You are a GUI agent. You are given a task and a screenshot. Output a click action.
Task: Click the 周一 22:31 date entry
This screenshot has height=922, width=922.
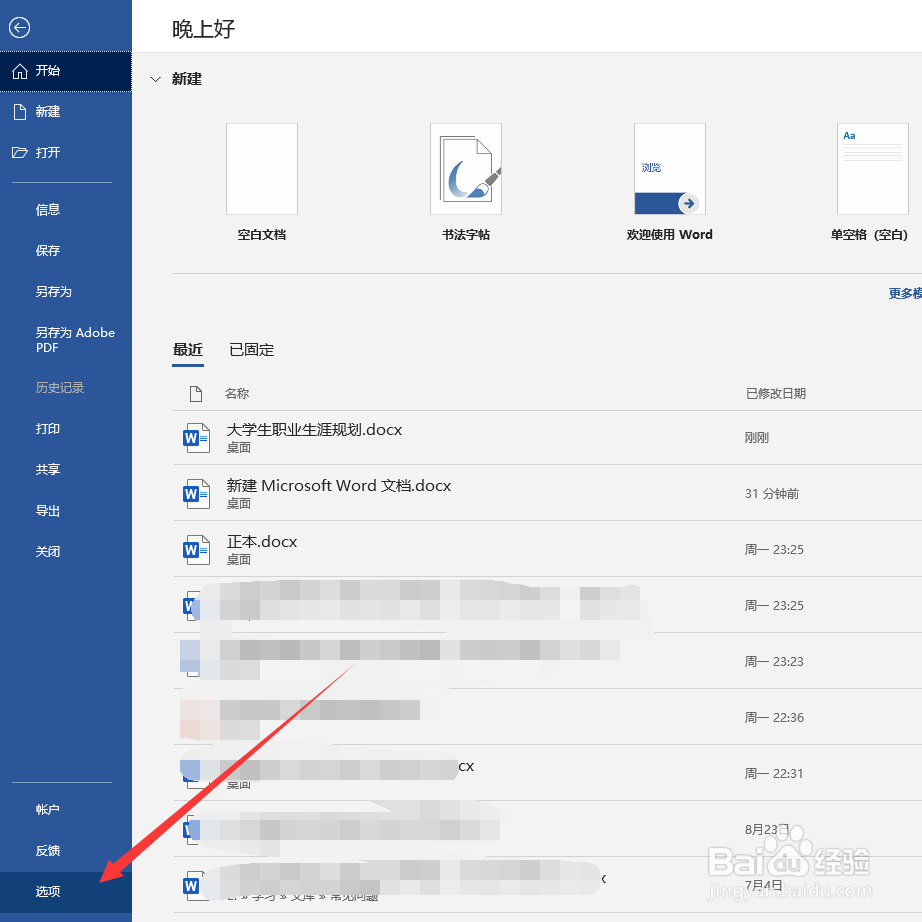coord(774,774)
